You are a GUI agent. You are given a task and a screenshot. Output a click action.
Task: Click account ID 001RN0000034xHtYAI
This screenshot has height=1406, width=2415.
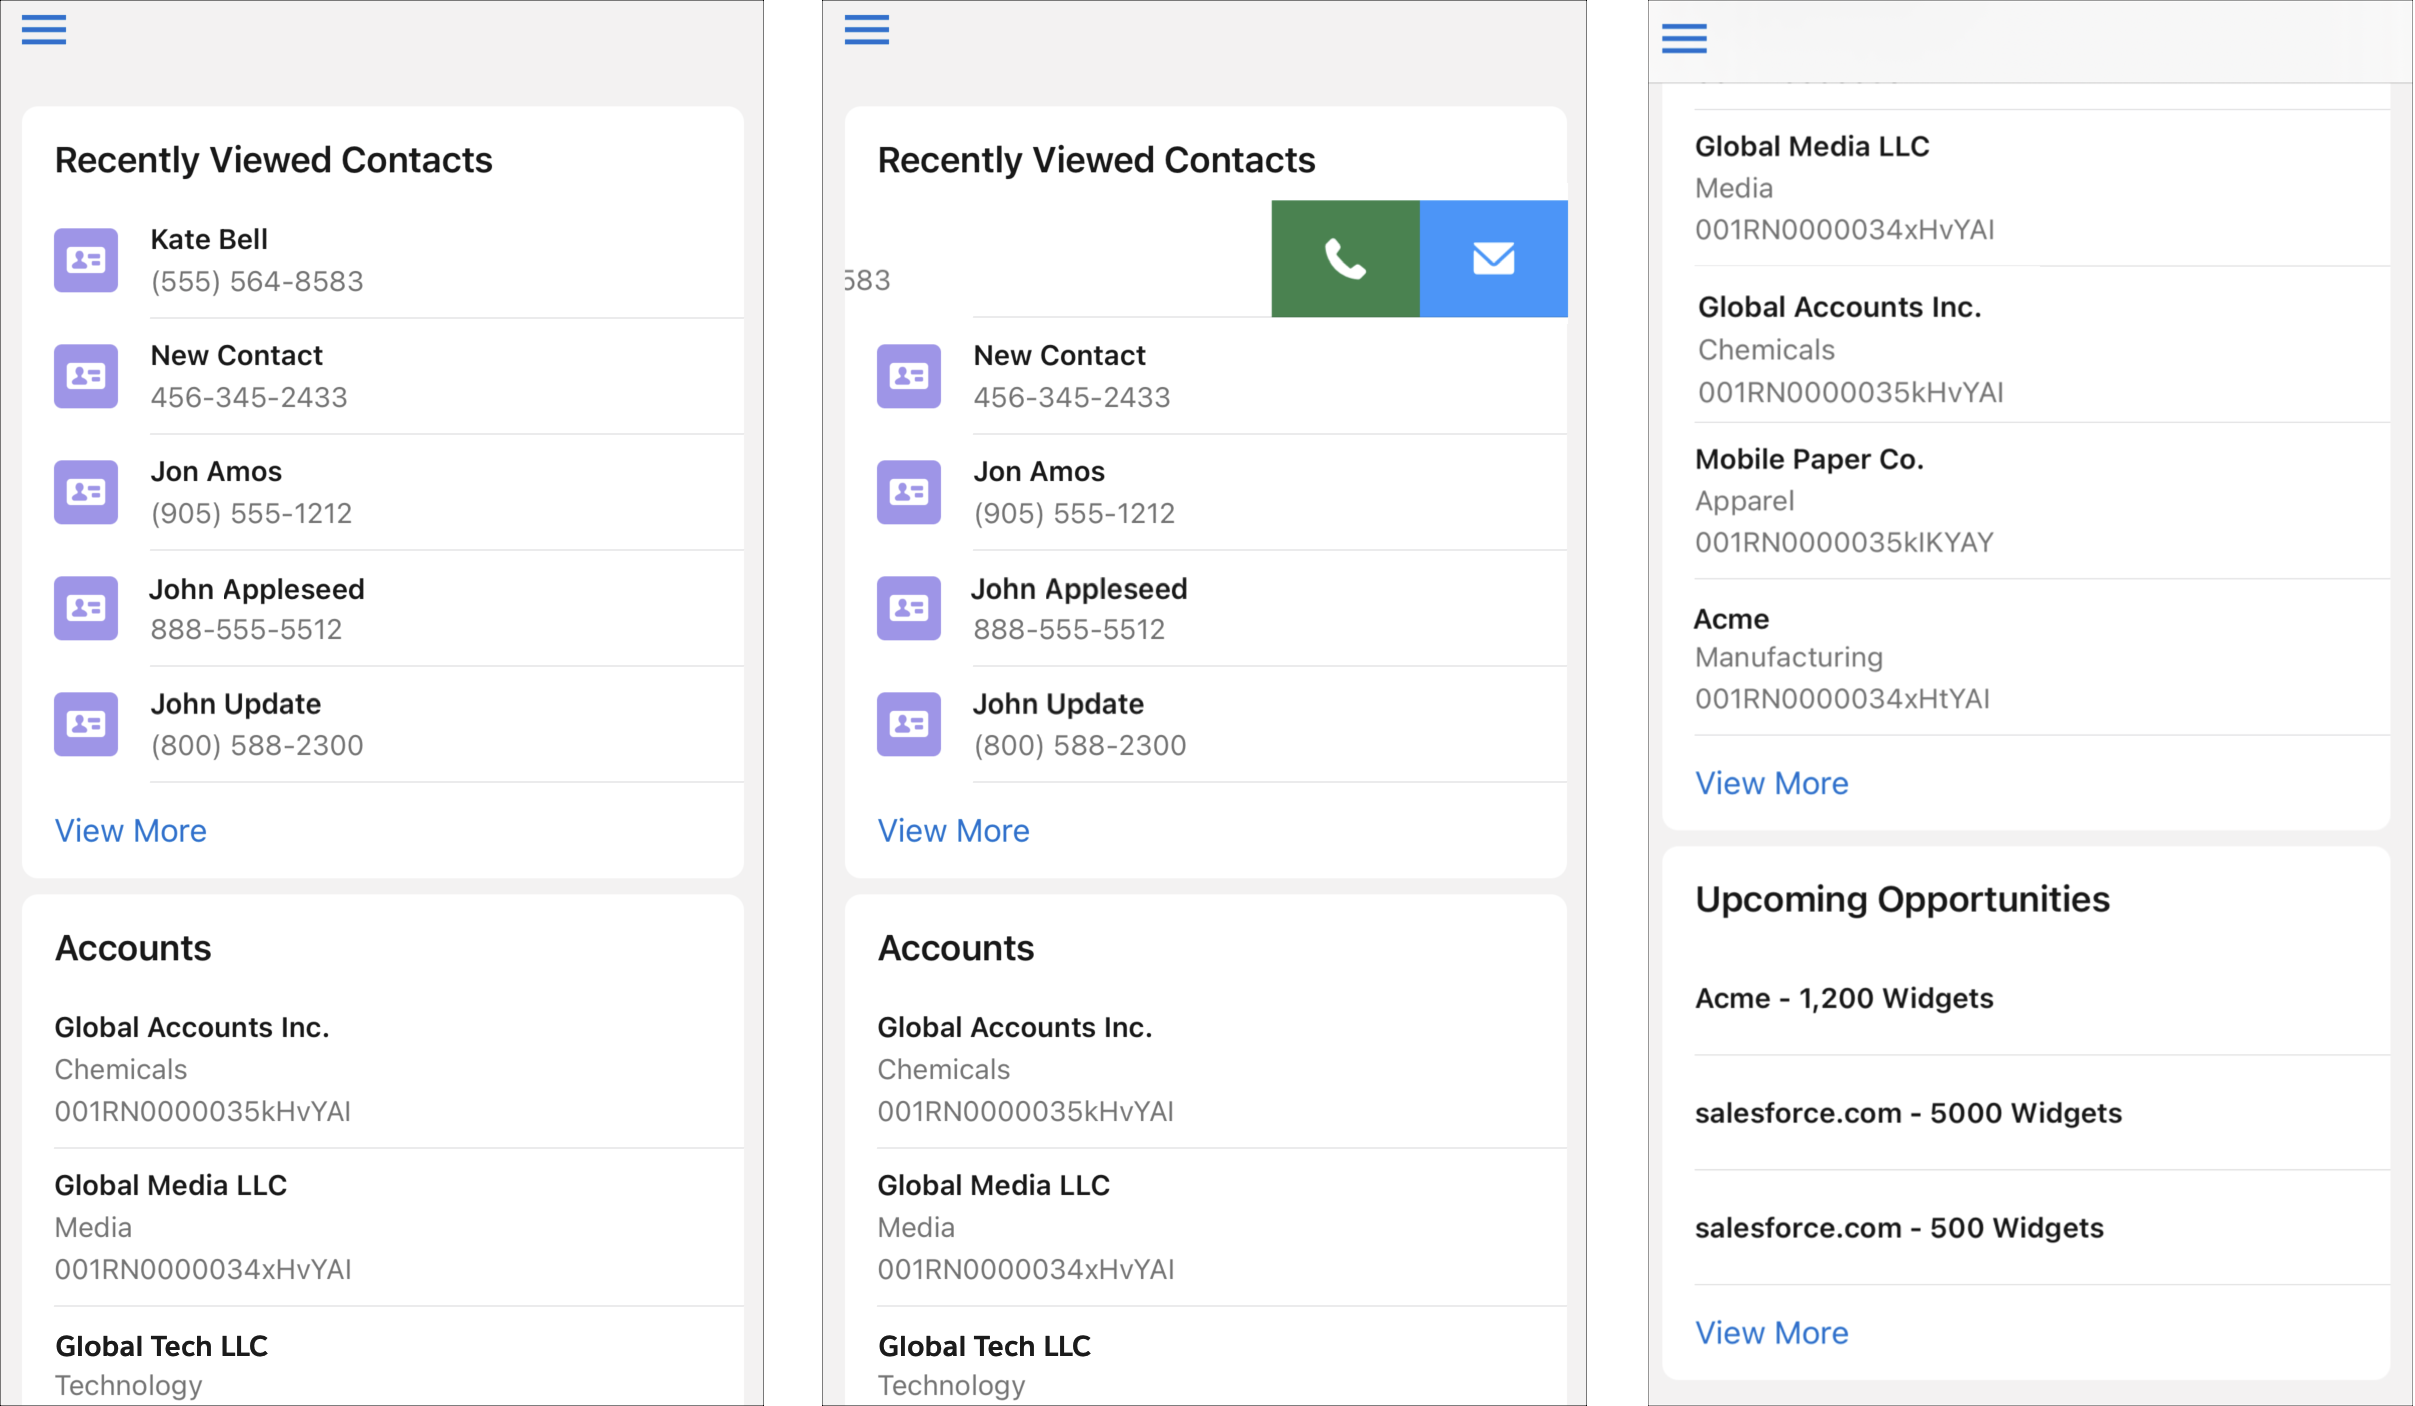tap(1843, 699)
